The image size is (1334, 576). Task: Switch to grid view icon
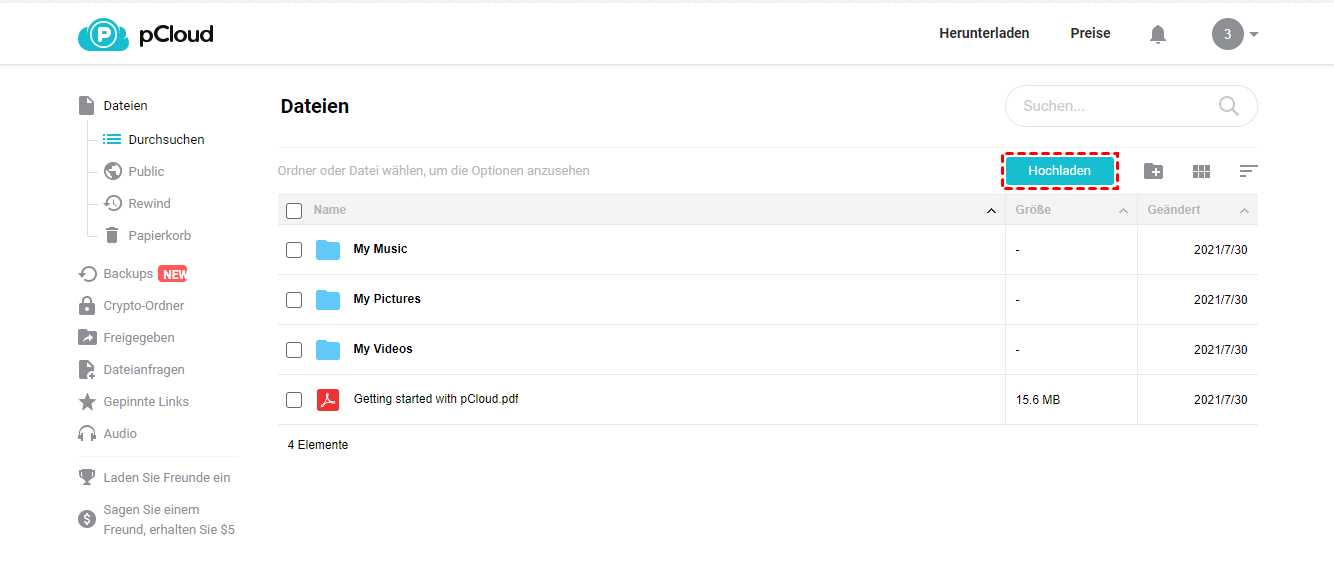pos(1201,171)
